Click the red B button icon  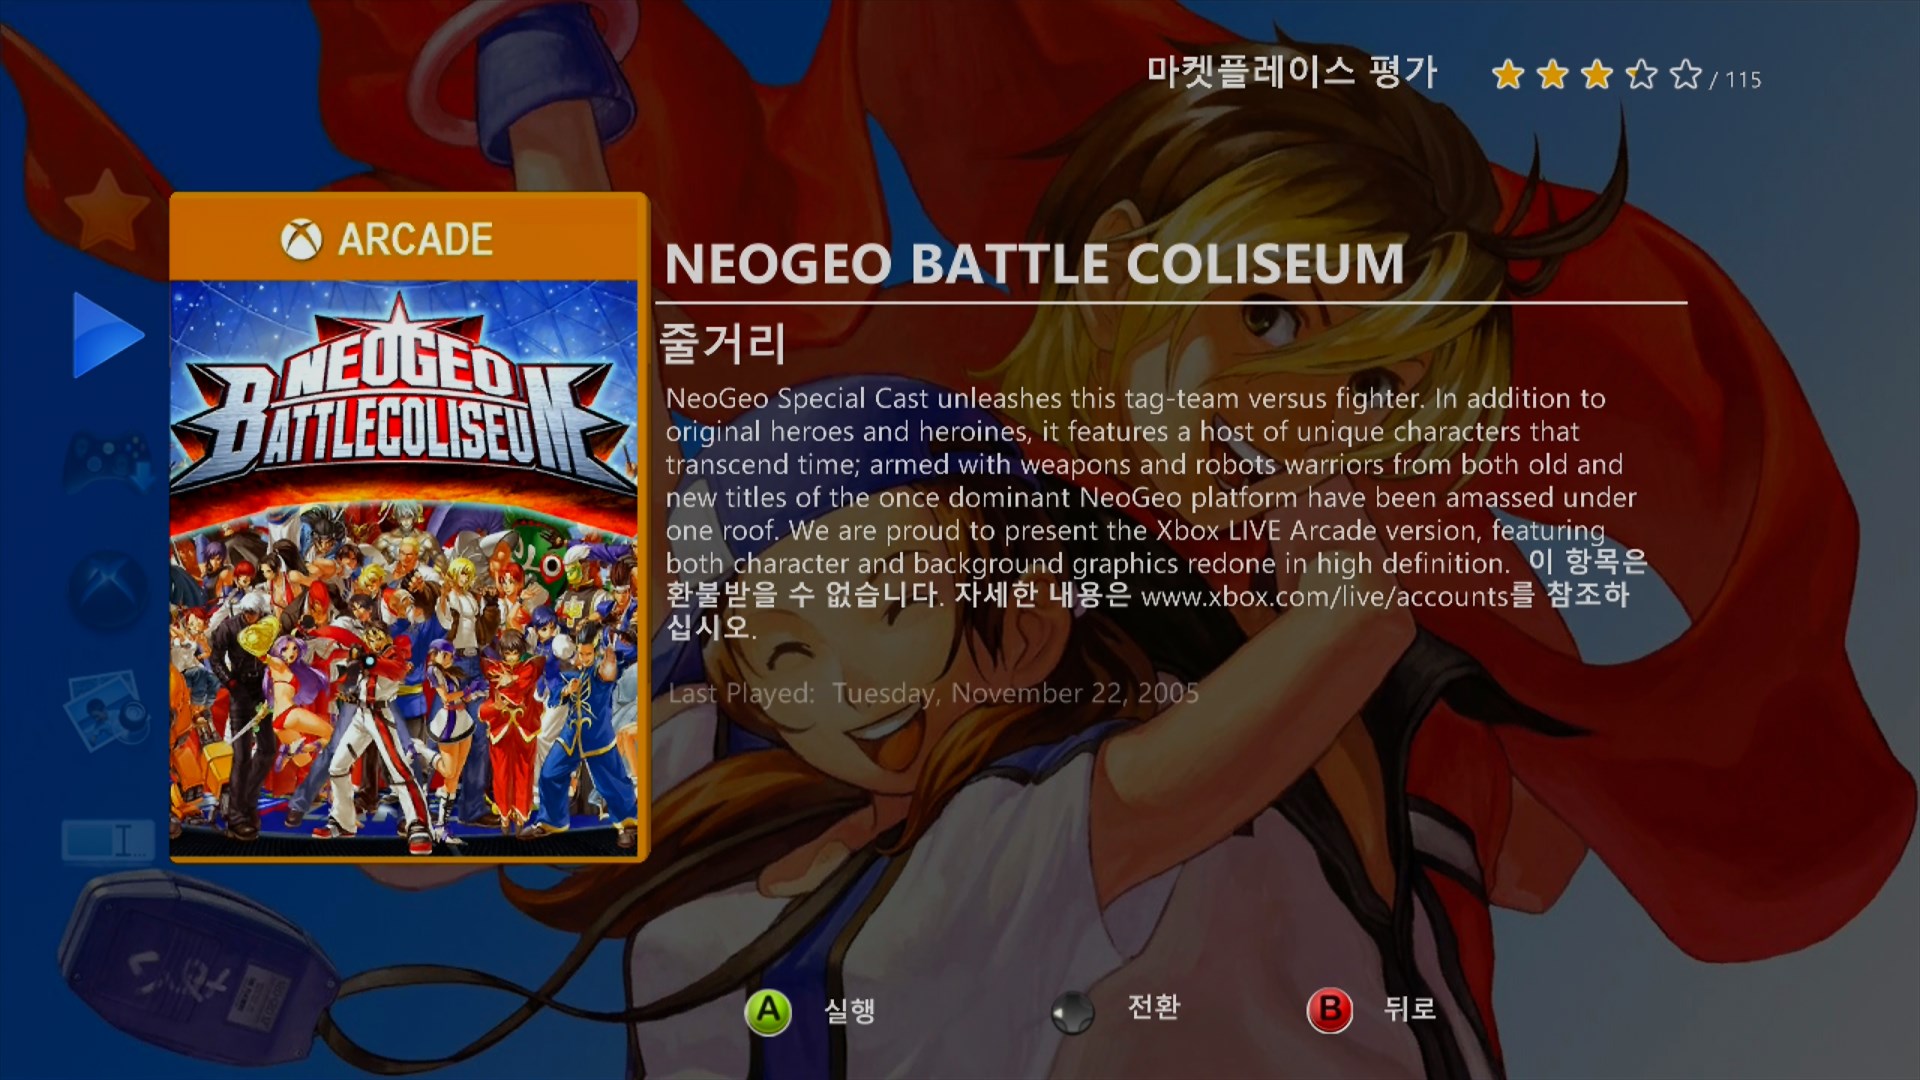pos(1330,1011)
